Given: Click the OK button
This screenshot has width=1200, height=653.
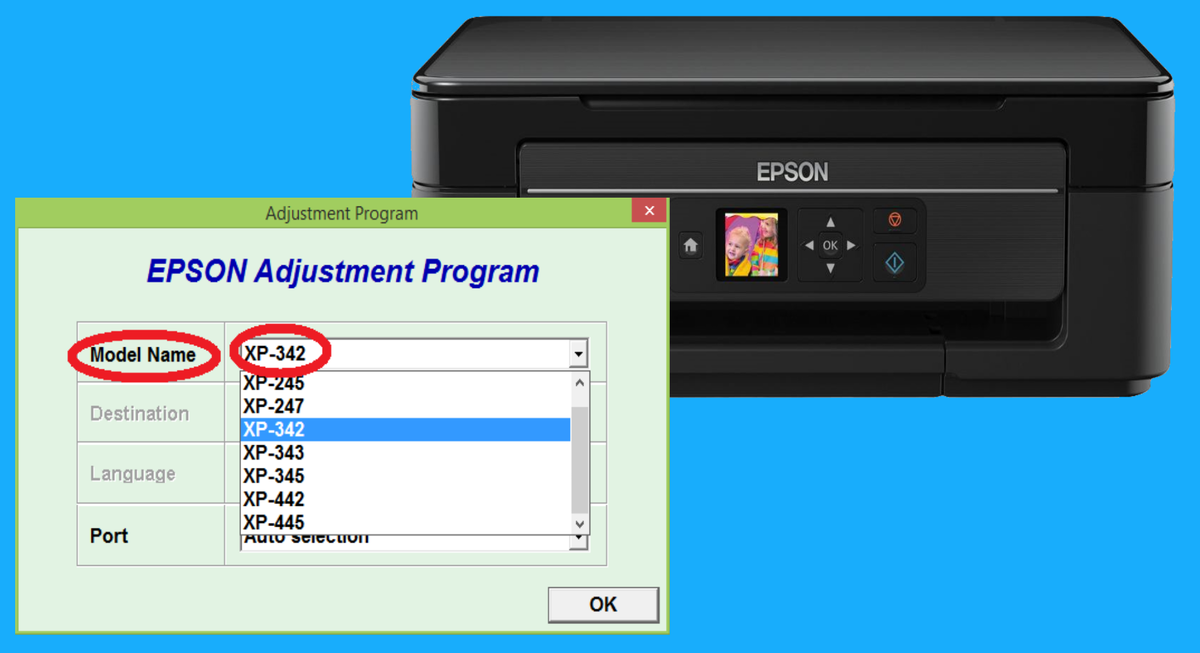Looking at the screenshot, I should pos(603,604).
